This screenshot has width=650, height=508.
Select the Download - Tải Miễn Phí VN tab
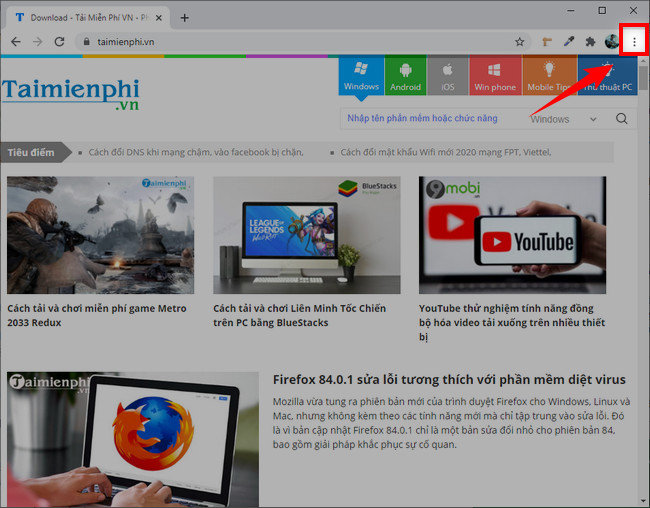87,18
